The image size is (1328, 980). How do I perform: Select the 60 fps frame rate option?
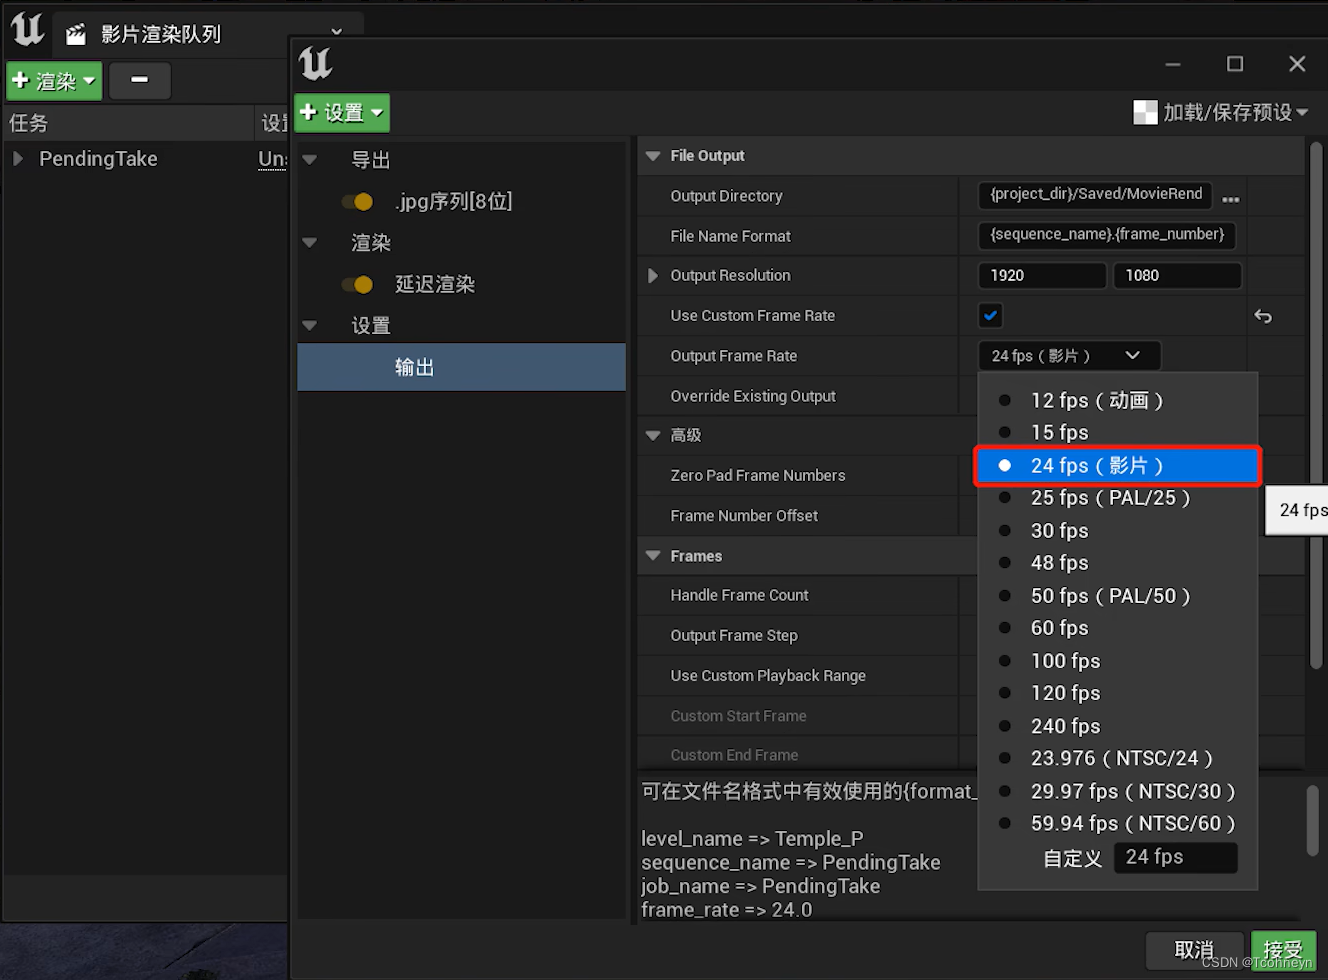[1059, 628]
